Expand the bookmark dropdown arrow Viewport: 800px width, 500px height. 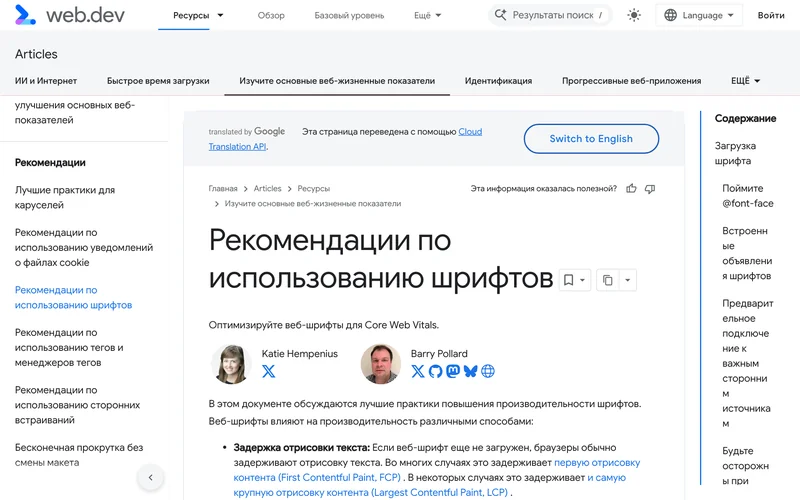(582, 280)
